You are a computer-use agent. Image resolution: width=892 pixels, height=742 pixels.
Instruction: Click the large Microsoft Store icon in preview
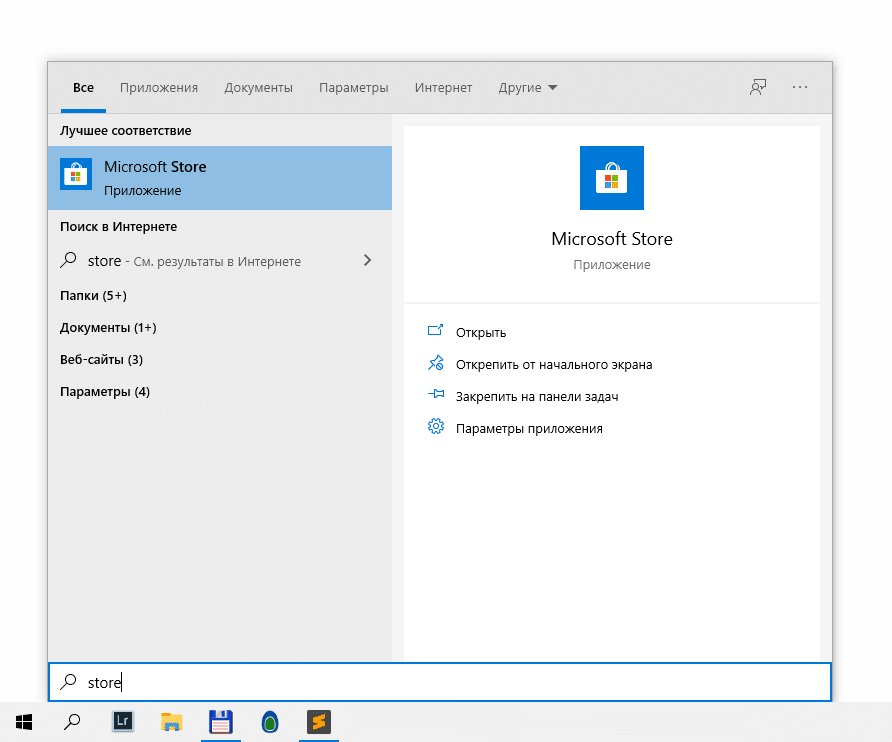pyautogui.click(x=612, y=178)
